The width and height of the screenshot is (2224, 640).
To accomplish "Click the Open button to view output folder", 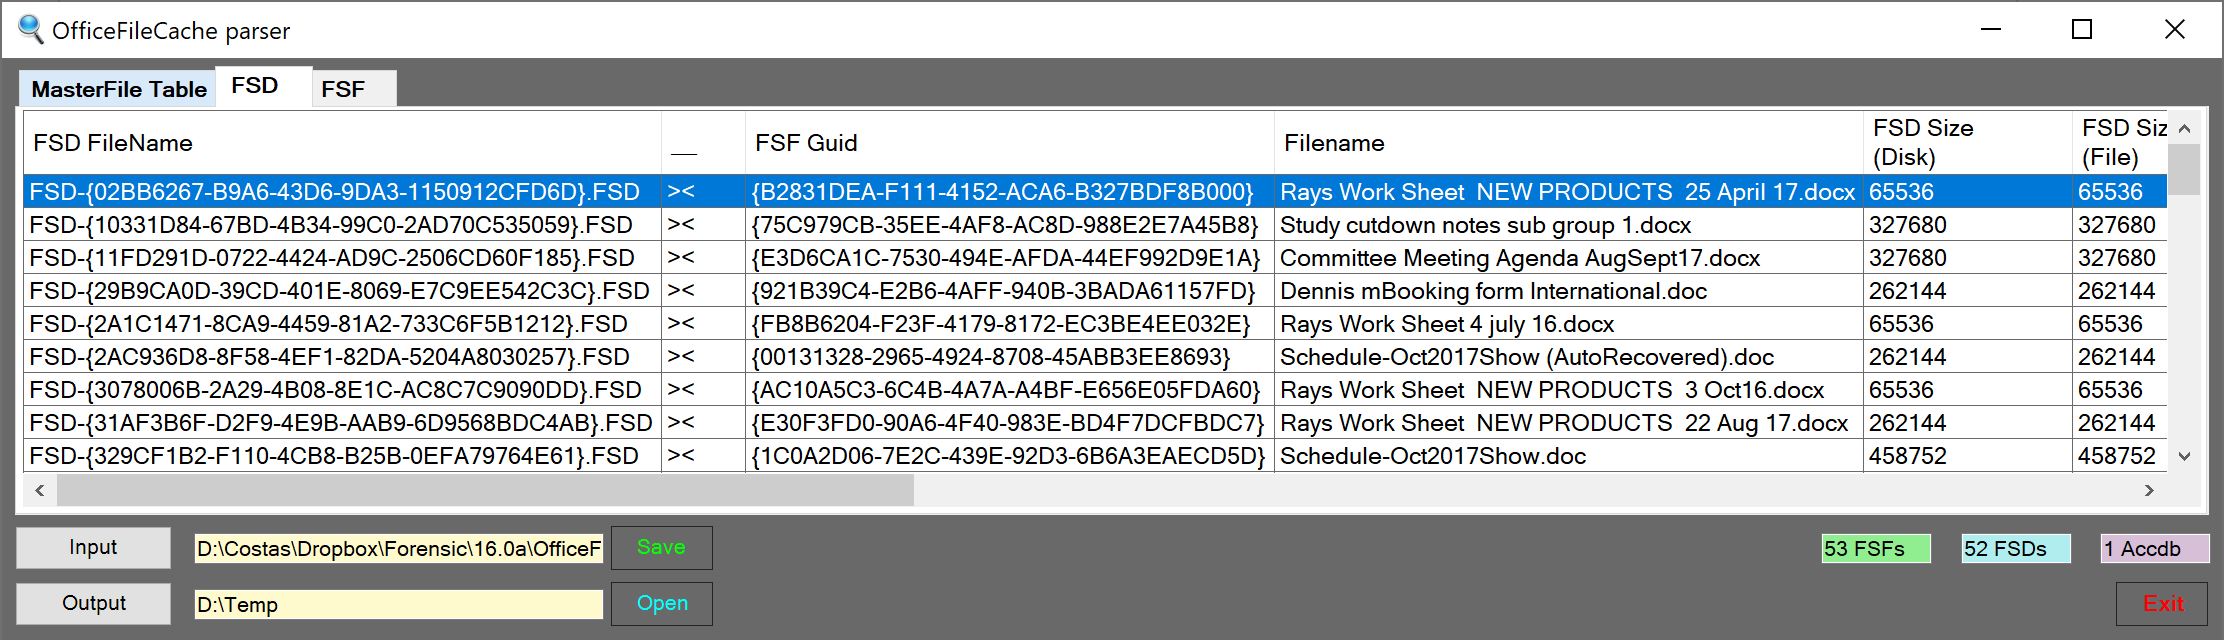I will pos(660,603).
